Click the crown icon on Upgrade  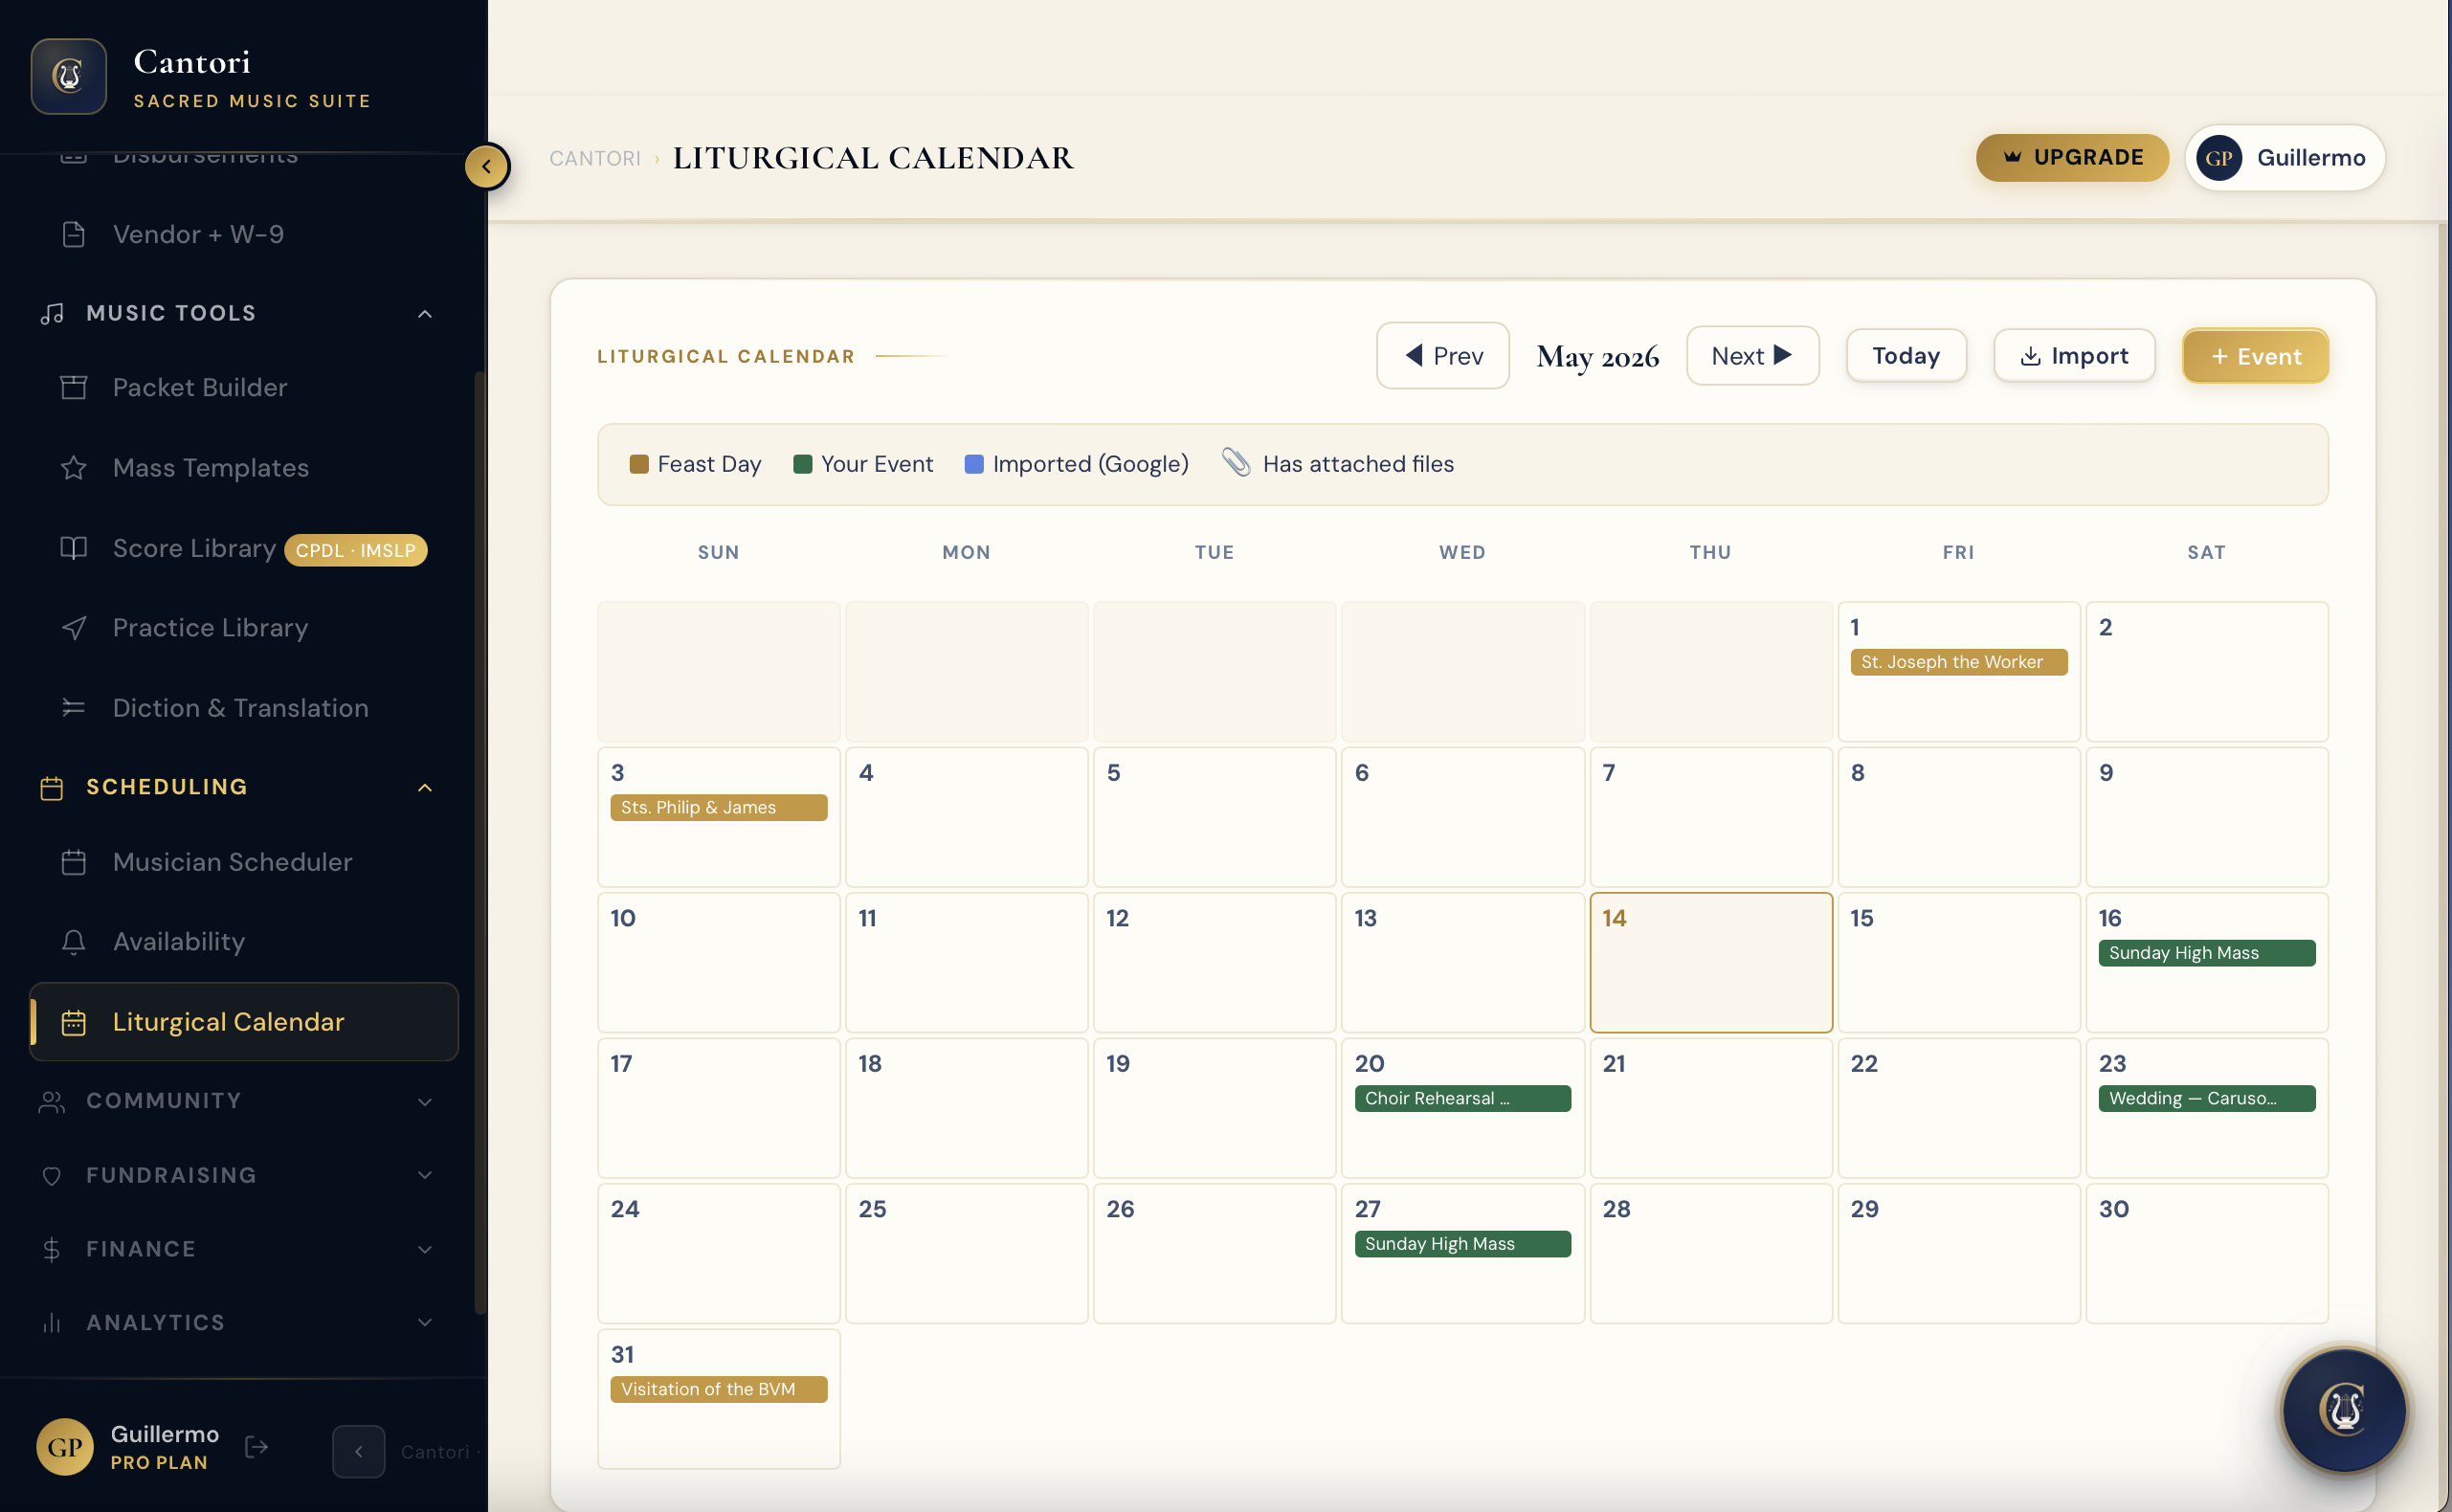[2012, 157]
